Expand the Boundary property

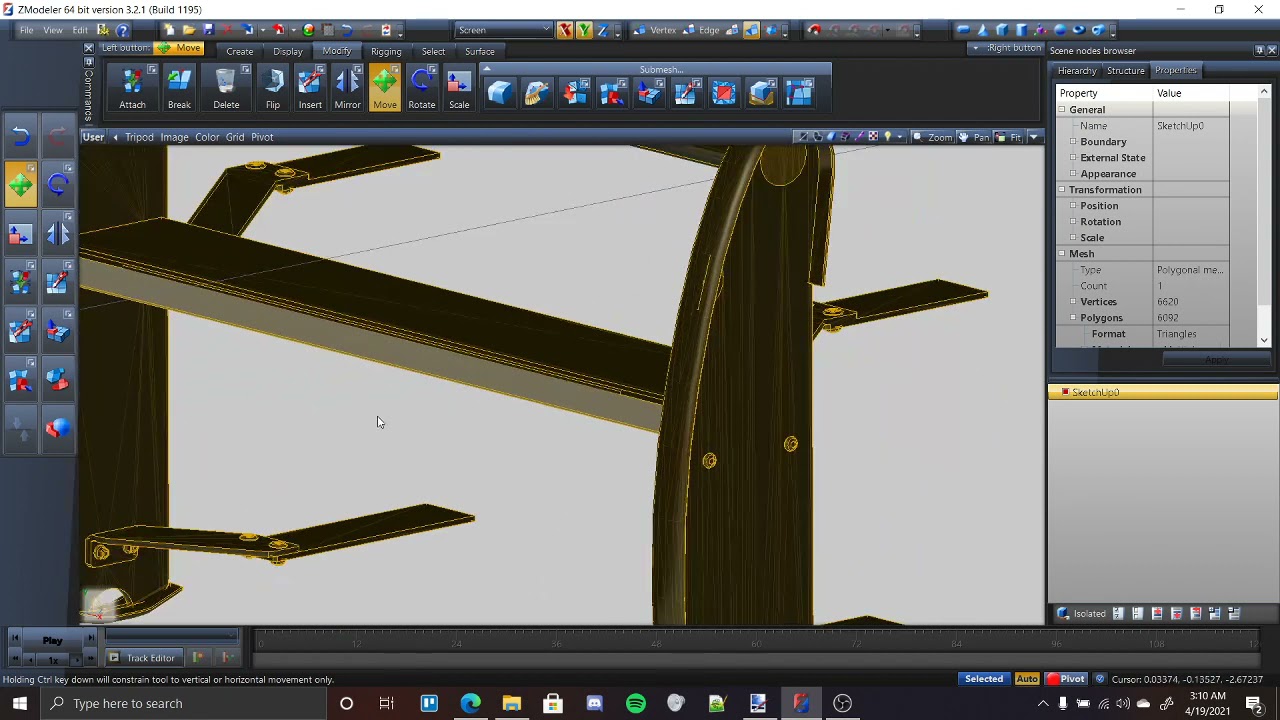1074,142
